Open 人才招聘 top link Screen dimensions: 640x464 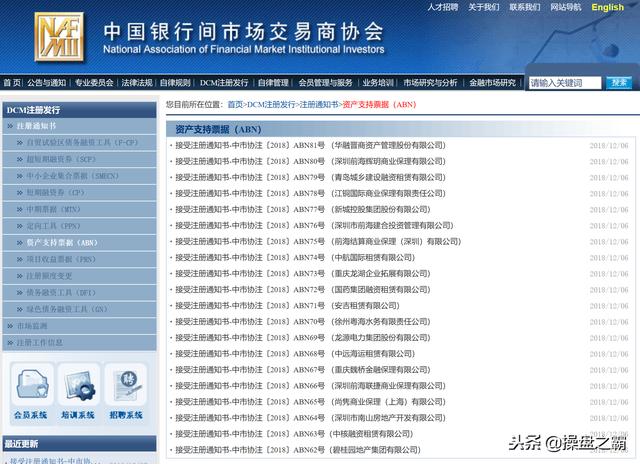click(x=442, y=7)
